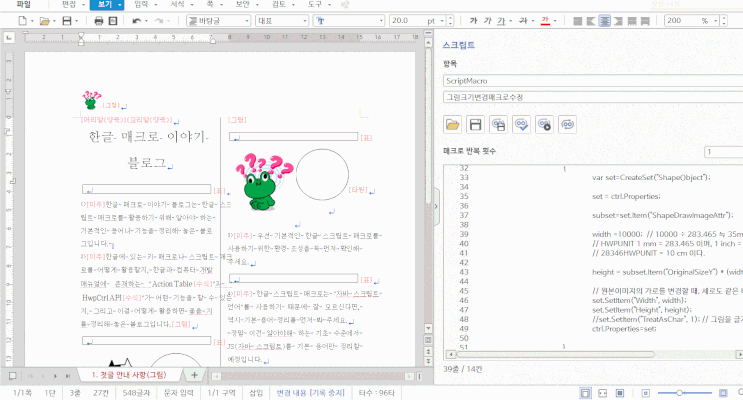Click the faded icon after the 도구 menu
The width and height of the screenshot is (743, 400).
point(345,5)
